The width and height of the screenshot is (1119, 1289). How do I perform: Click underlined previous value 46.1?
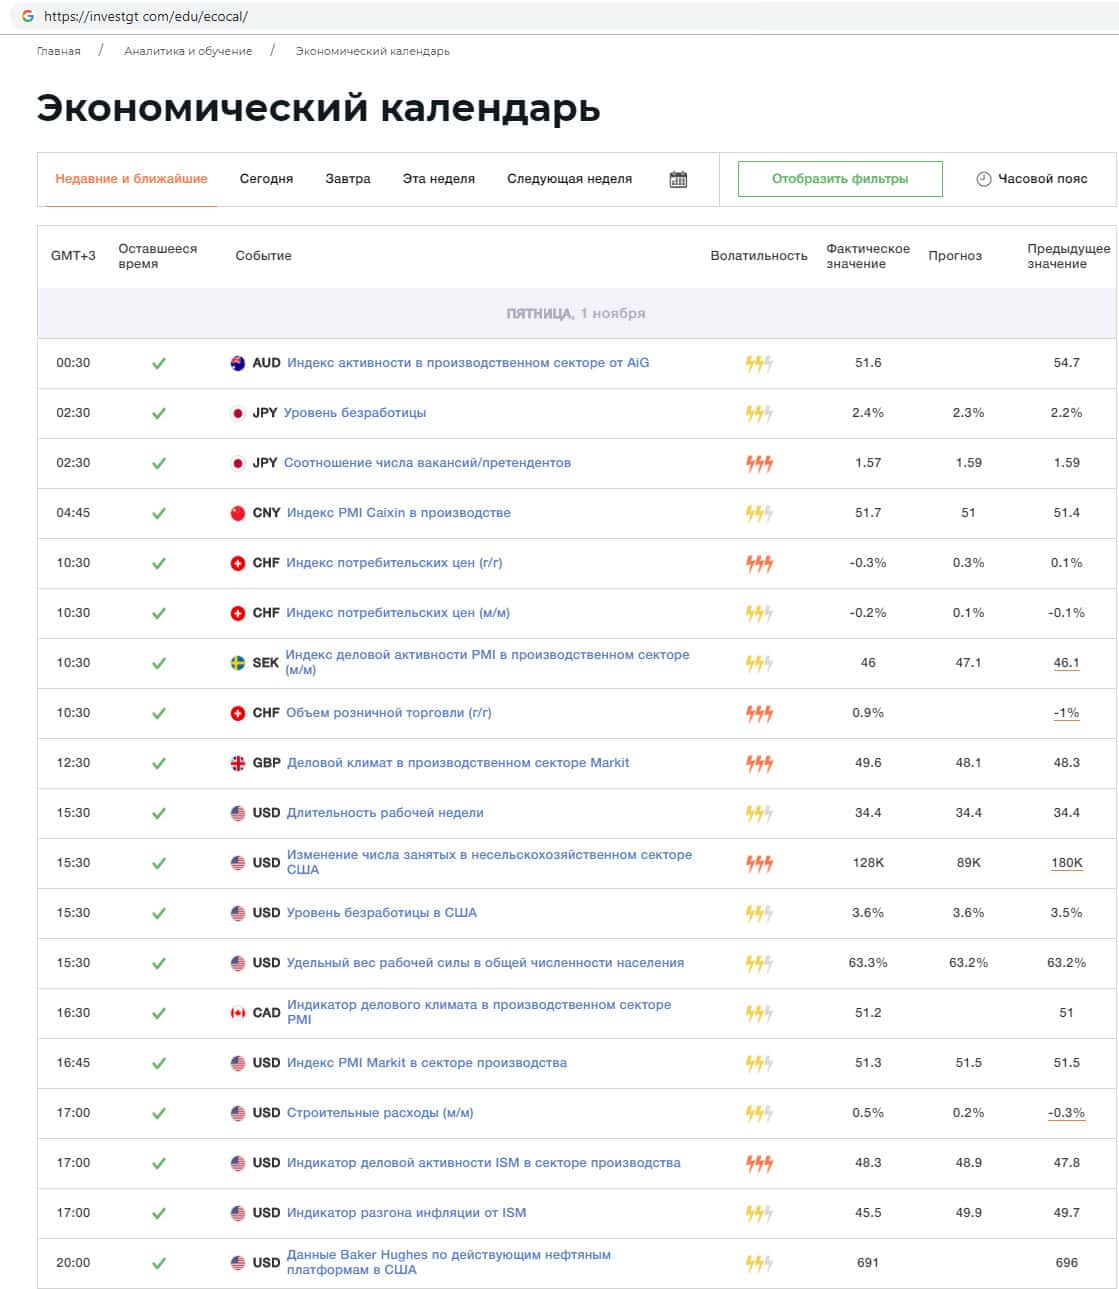[x=1067, y=663]
